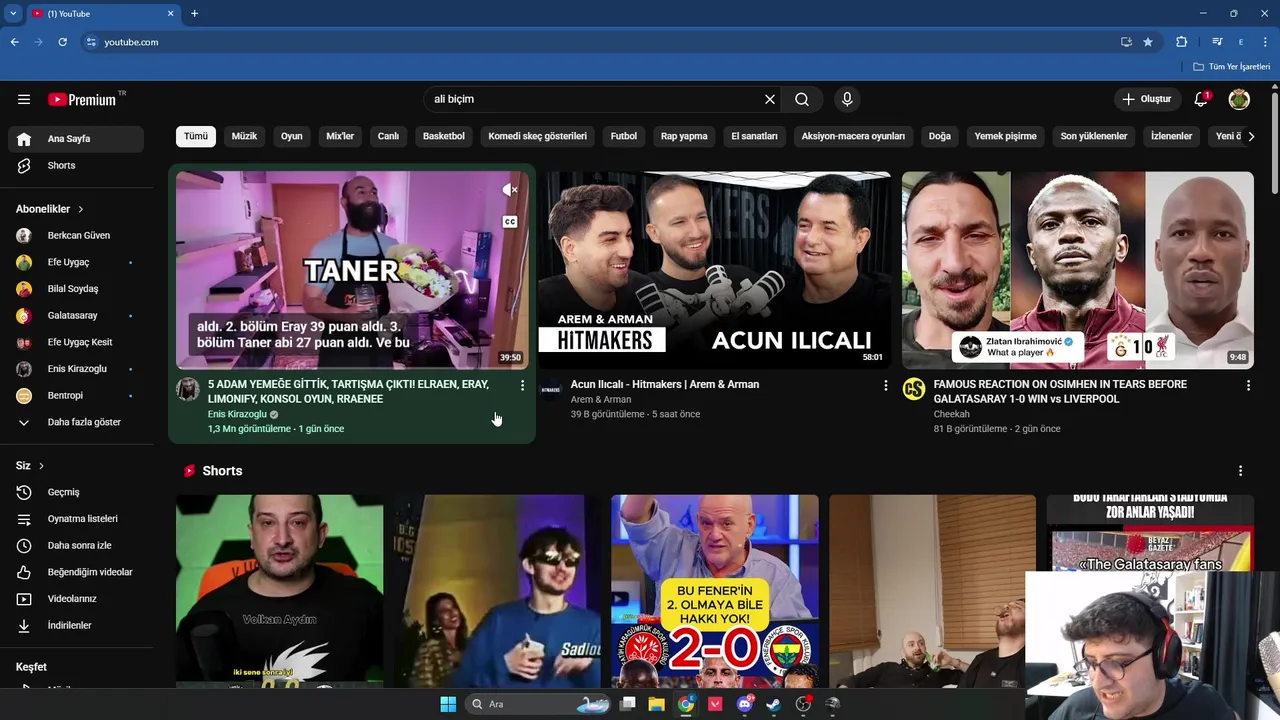
Task: Open Bentropi subscription channel
Action: click(x=75, y=395)
